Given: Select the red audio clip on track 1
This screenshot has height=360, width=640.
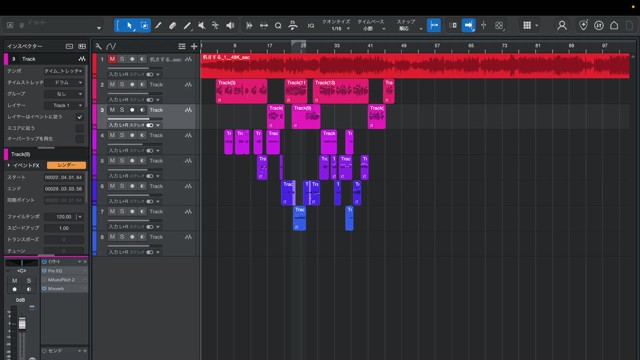Looking at the screenshot, I should (415, 66).
